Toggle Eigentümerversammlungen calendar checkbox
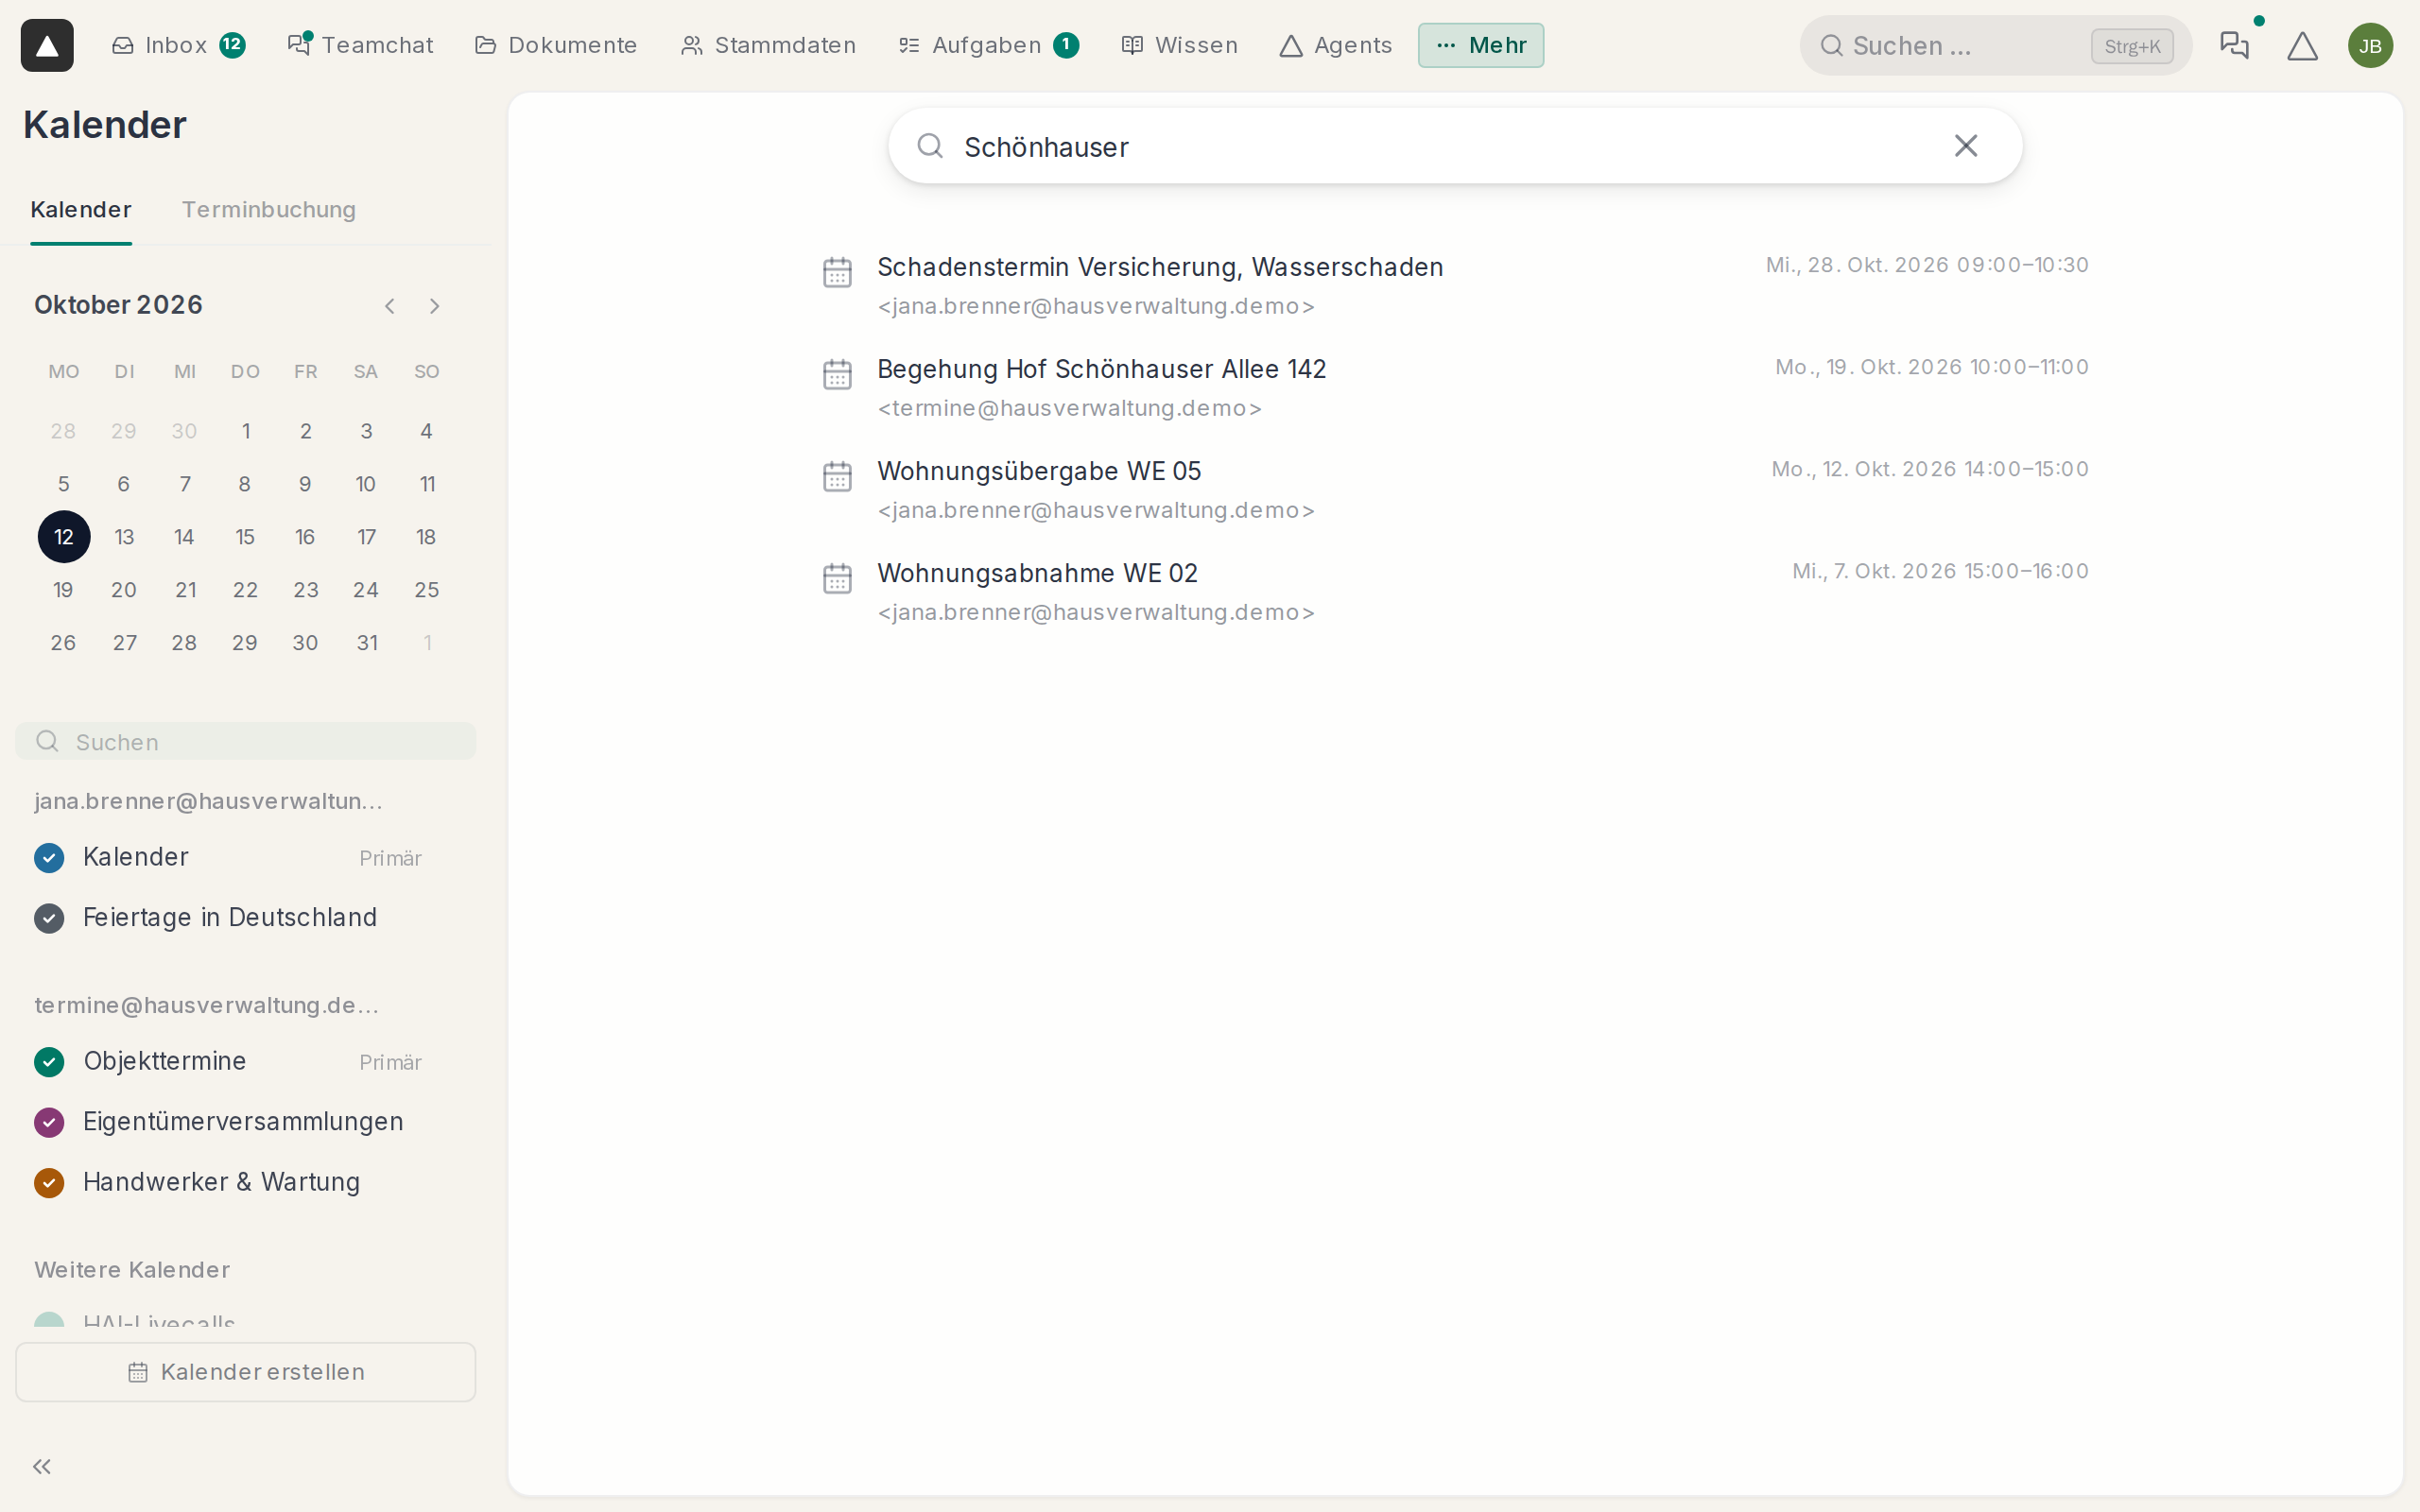 49,1122
